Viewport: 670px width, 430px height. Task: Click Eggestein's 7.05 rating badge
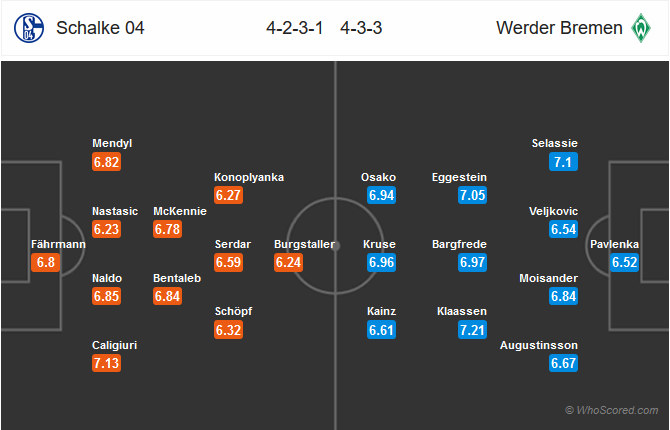click(x=472, y=195)
